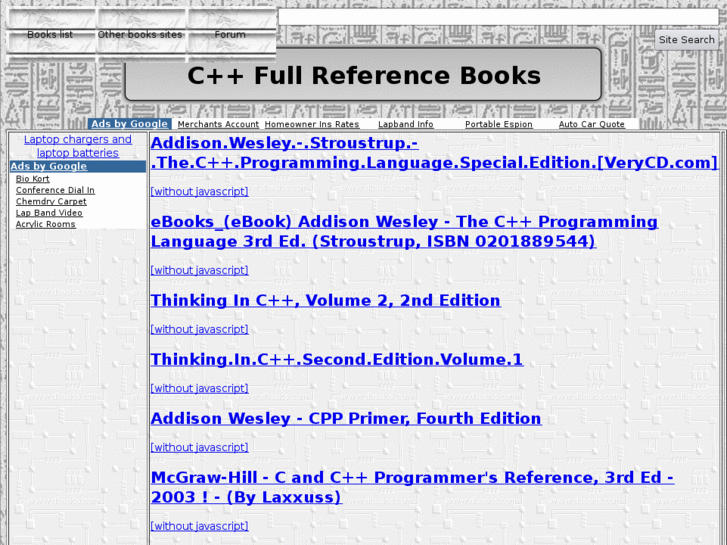This screenshot has width=727, height=545.
Task: Open the Forum menu item
Action: [230, 35]
